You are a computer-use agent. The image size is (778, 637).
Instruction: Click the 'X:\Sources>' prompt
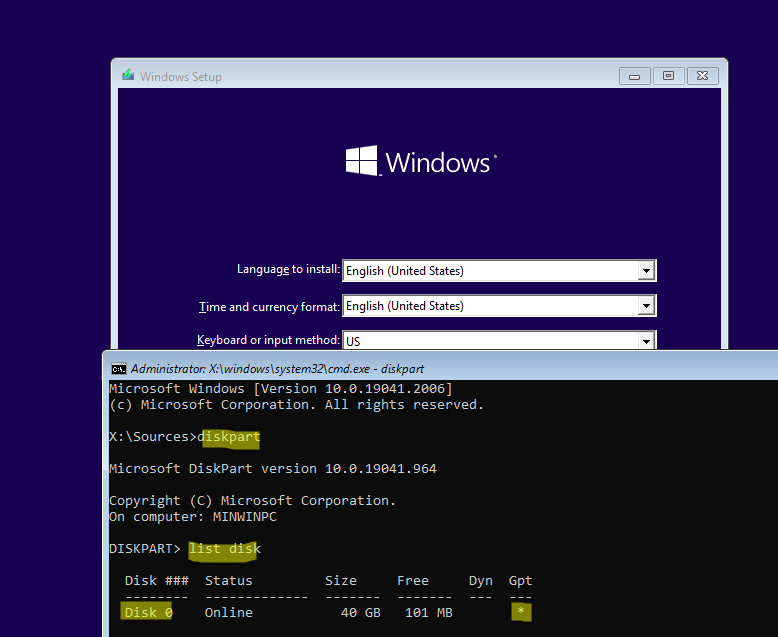pos(153,437)
